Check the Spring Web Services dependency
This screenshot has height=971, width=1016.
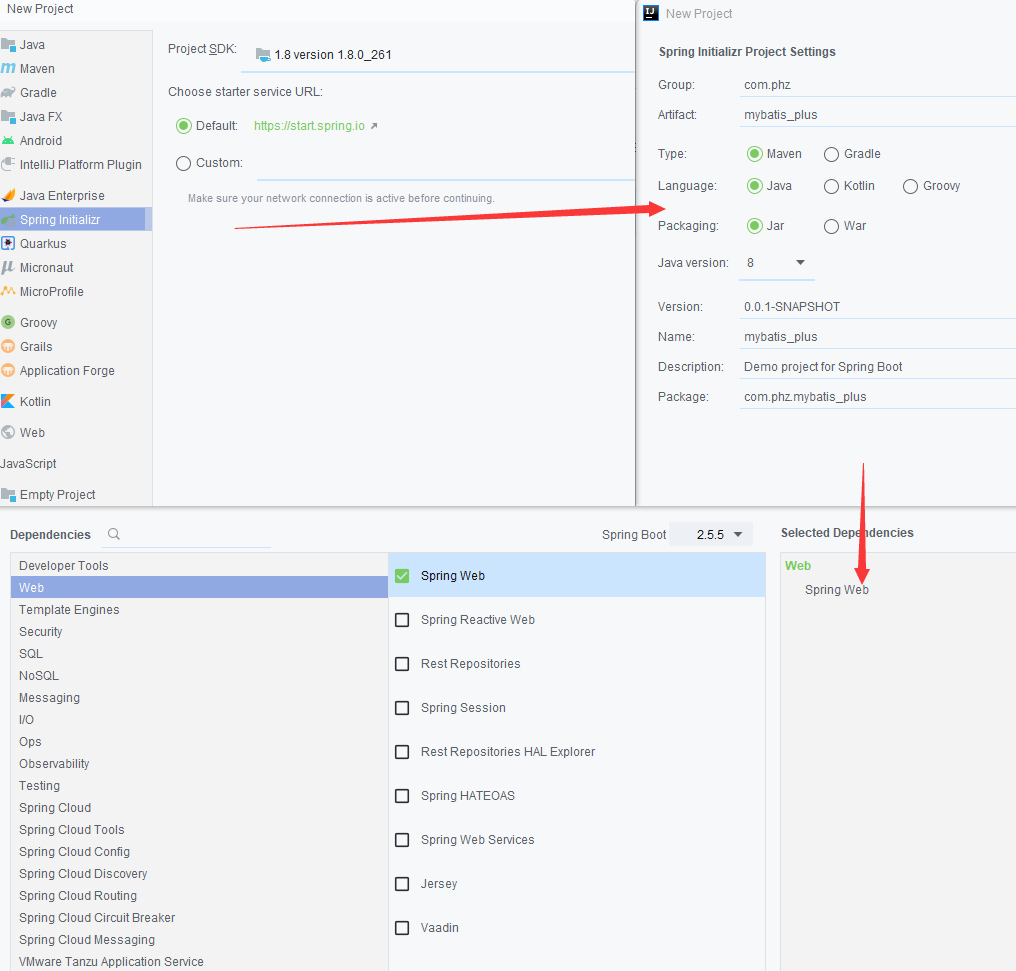click(x=402, y=840)
